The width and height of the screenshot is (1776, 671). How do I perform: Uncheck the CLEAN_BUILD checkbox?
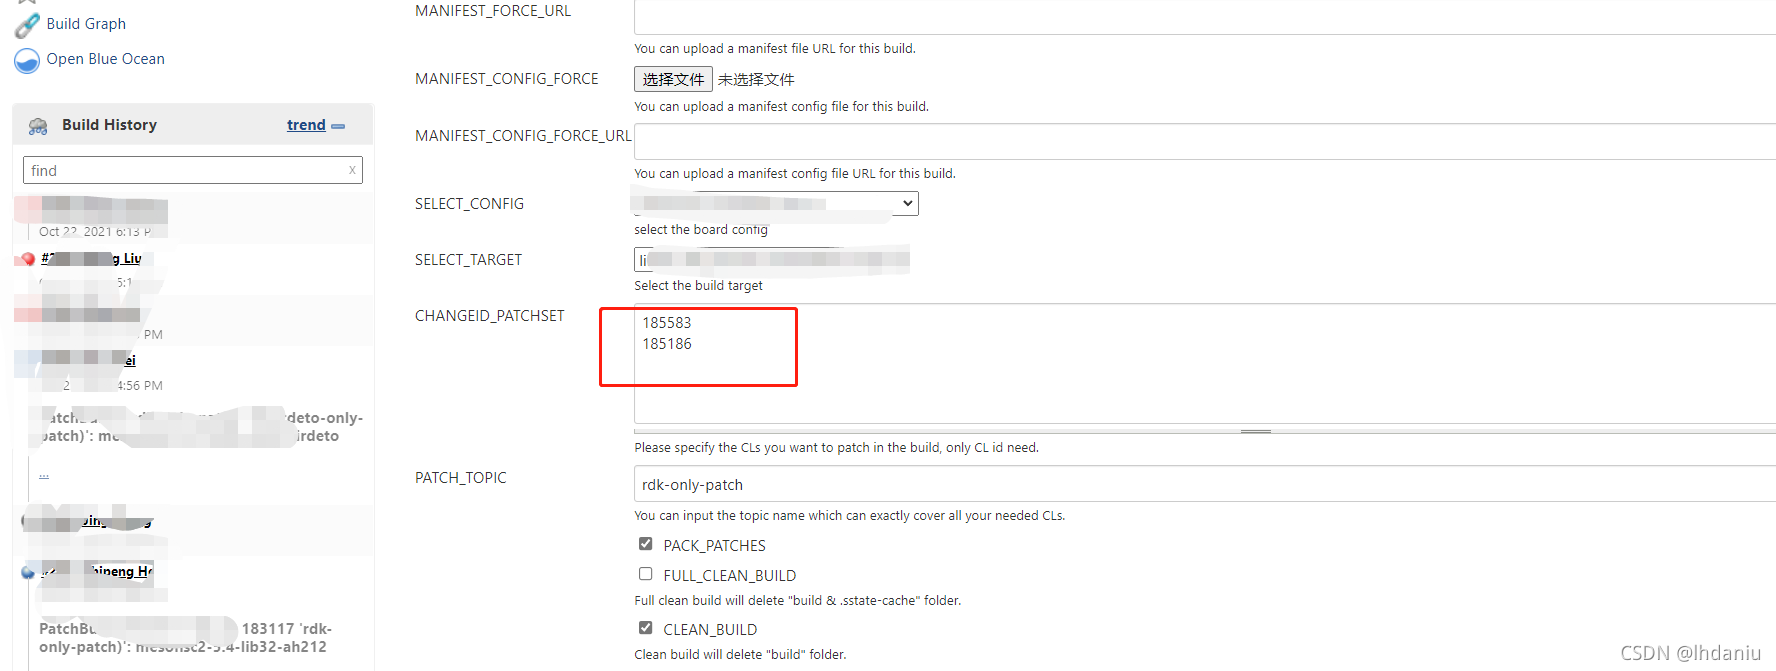click(x=646, y=628)
